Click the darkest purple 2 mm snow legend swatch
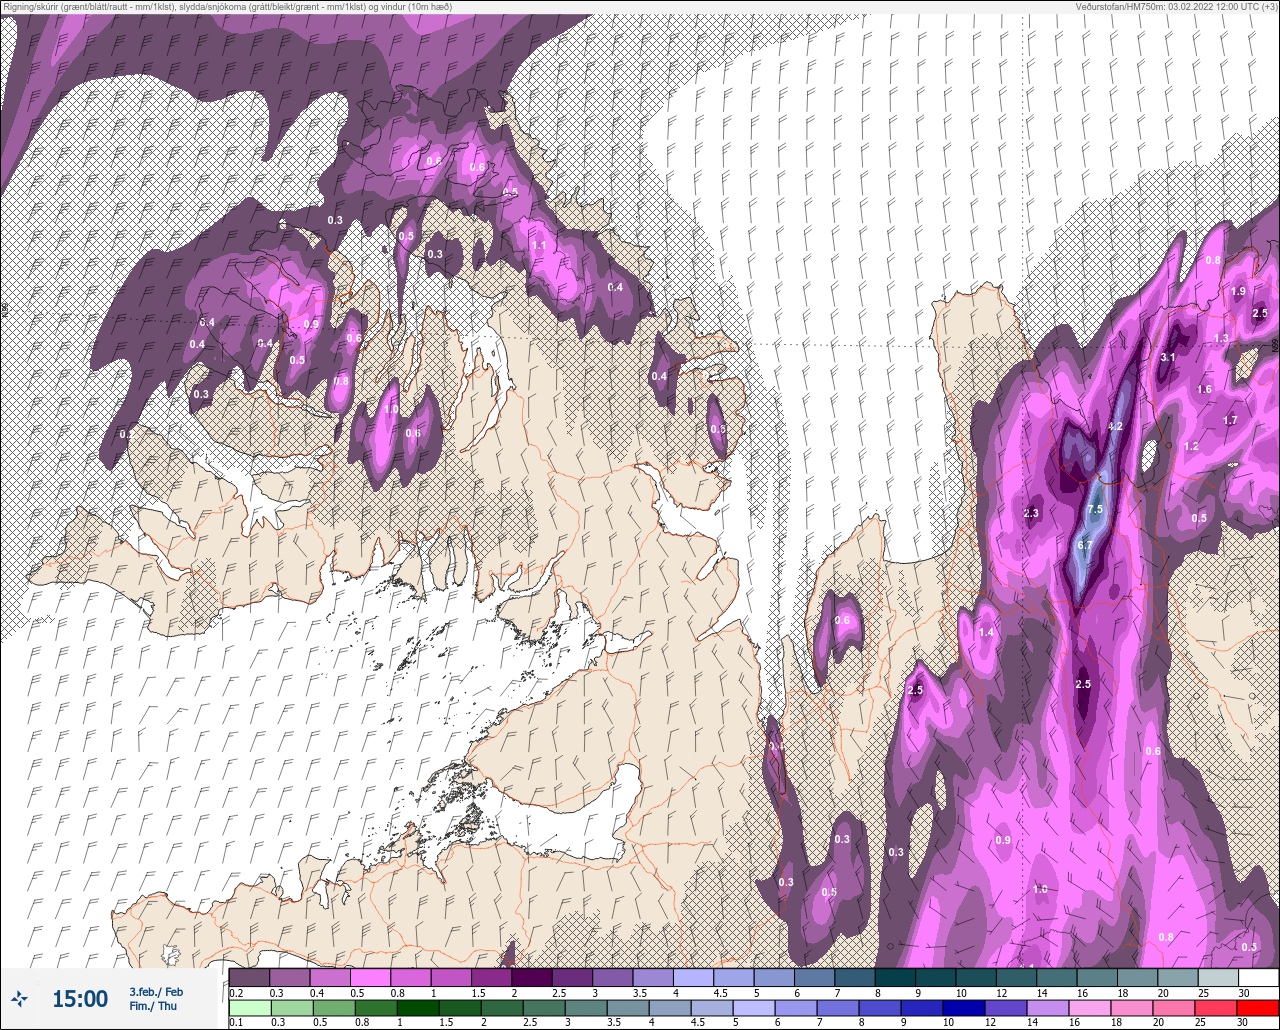Image resolution: width=1280 pixels, height=1030 pixels. (531, 977)
